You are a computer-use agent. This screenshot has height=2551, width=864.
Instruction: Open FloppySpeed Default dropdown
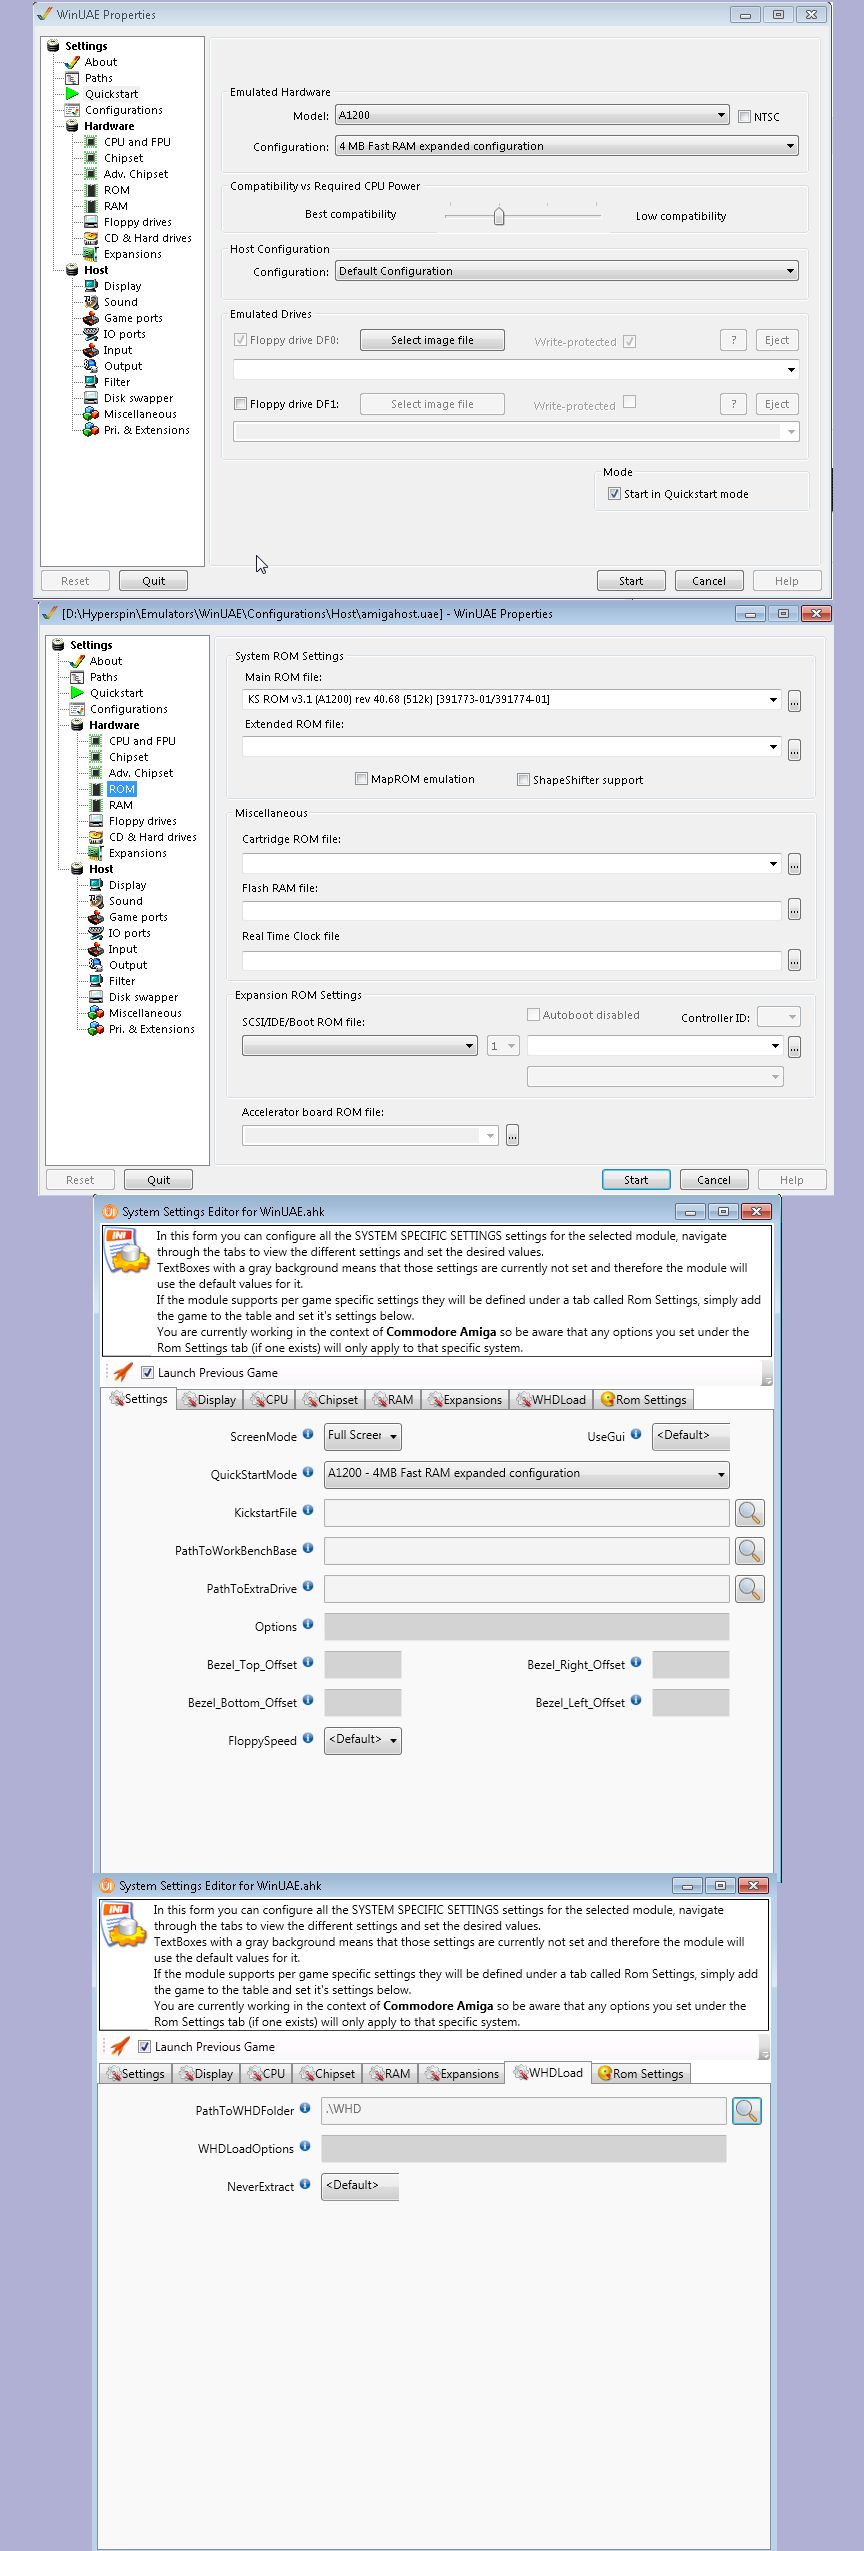coord(362,1740)
